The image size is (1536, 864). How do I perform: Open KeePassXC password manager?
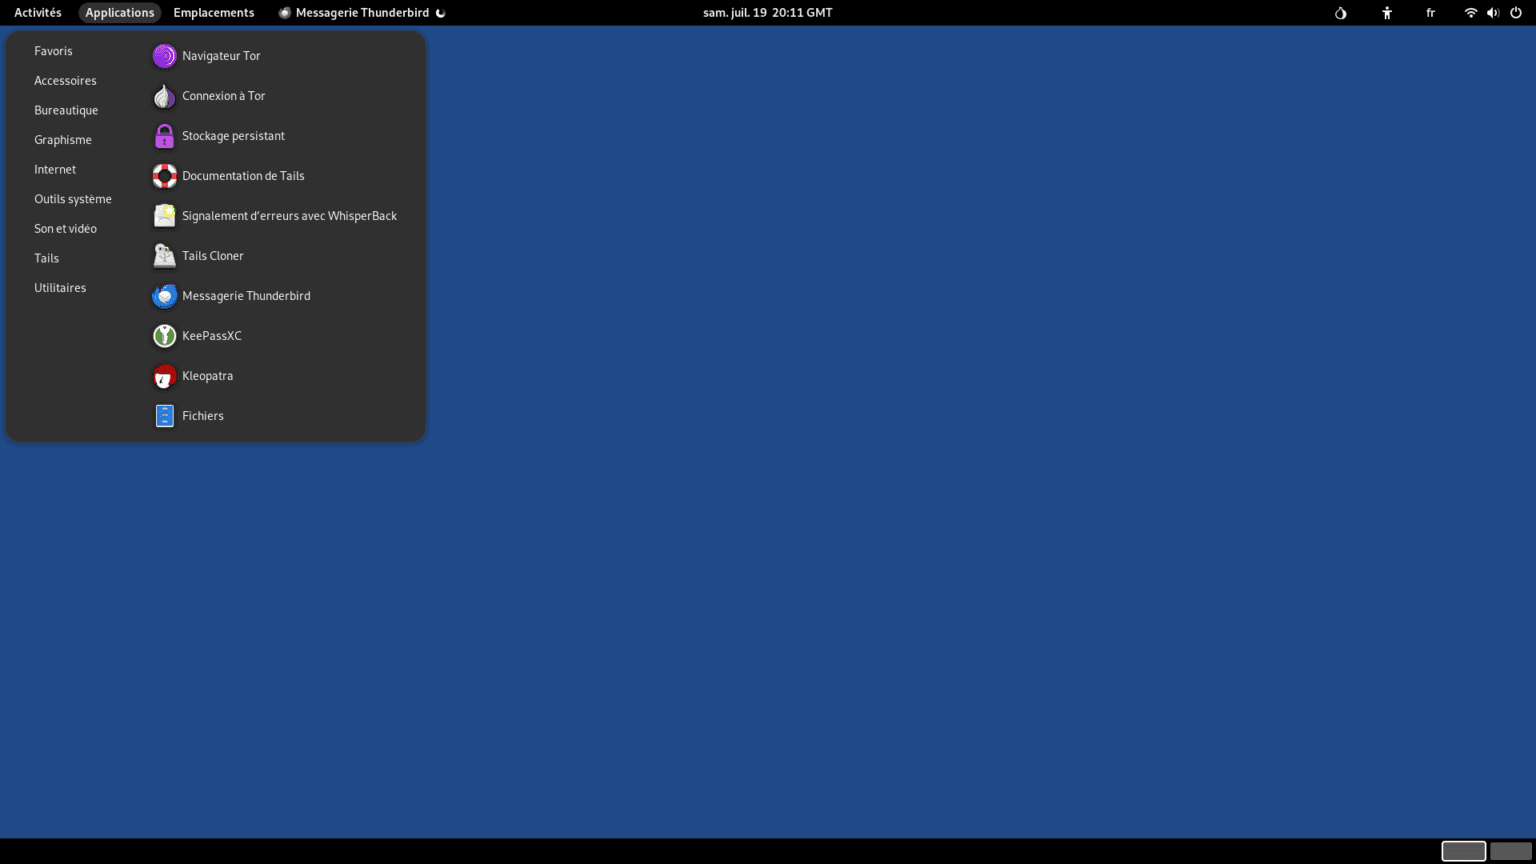pyautogui.click(x=211, y=336)
